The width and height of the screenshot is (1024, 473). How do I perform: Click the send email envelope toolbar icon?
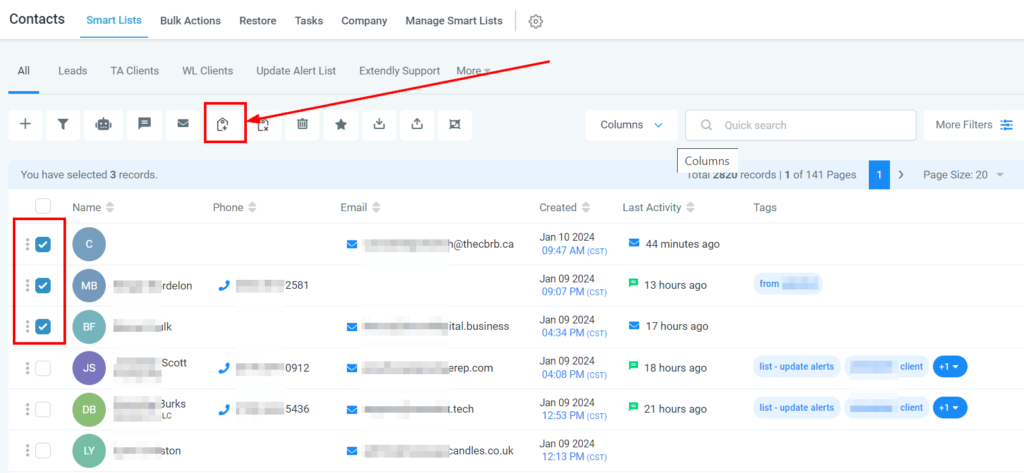pos(183,124)
